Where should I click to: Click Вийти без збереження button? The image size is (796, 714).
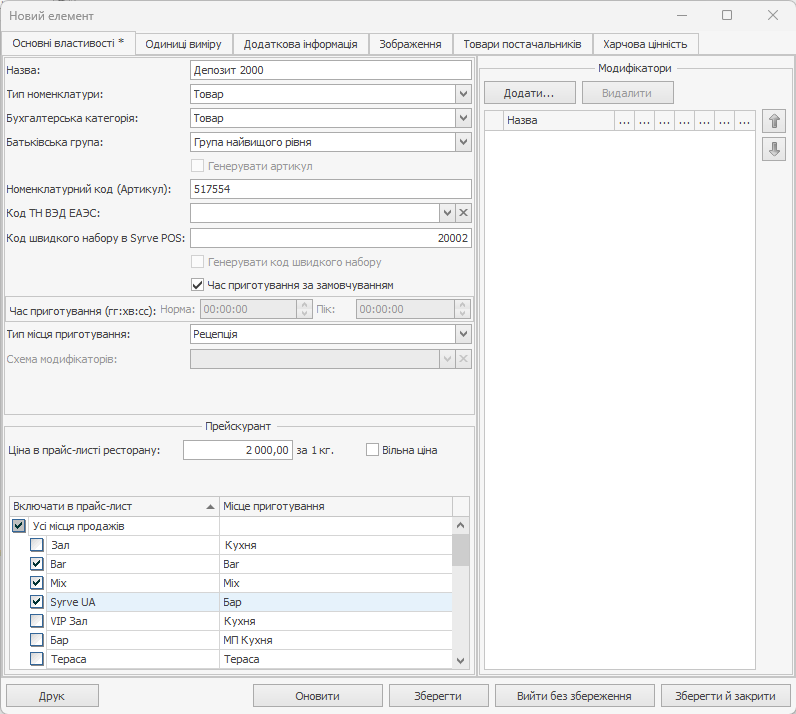pyautogui.click(x=574, y=696)
